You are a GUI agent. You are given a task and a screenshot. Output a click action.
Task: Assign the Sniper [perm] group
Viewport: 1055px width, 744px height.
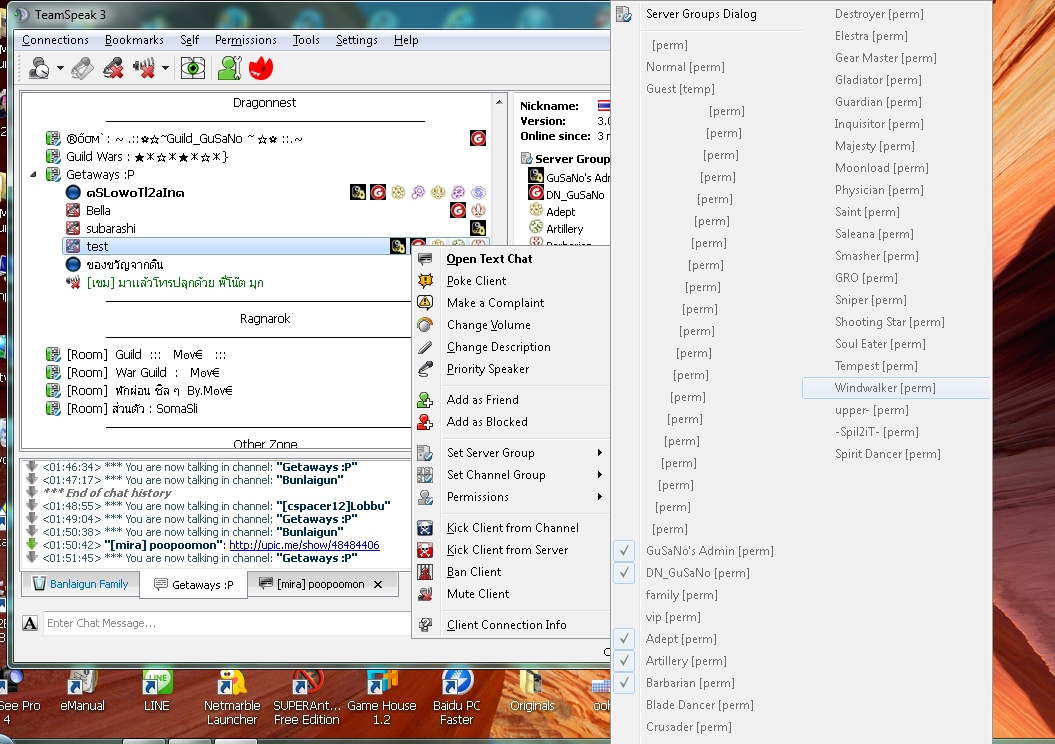(871, 300)
